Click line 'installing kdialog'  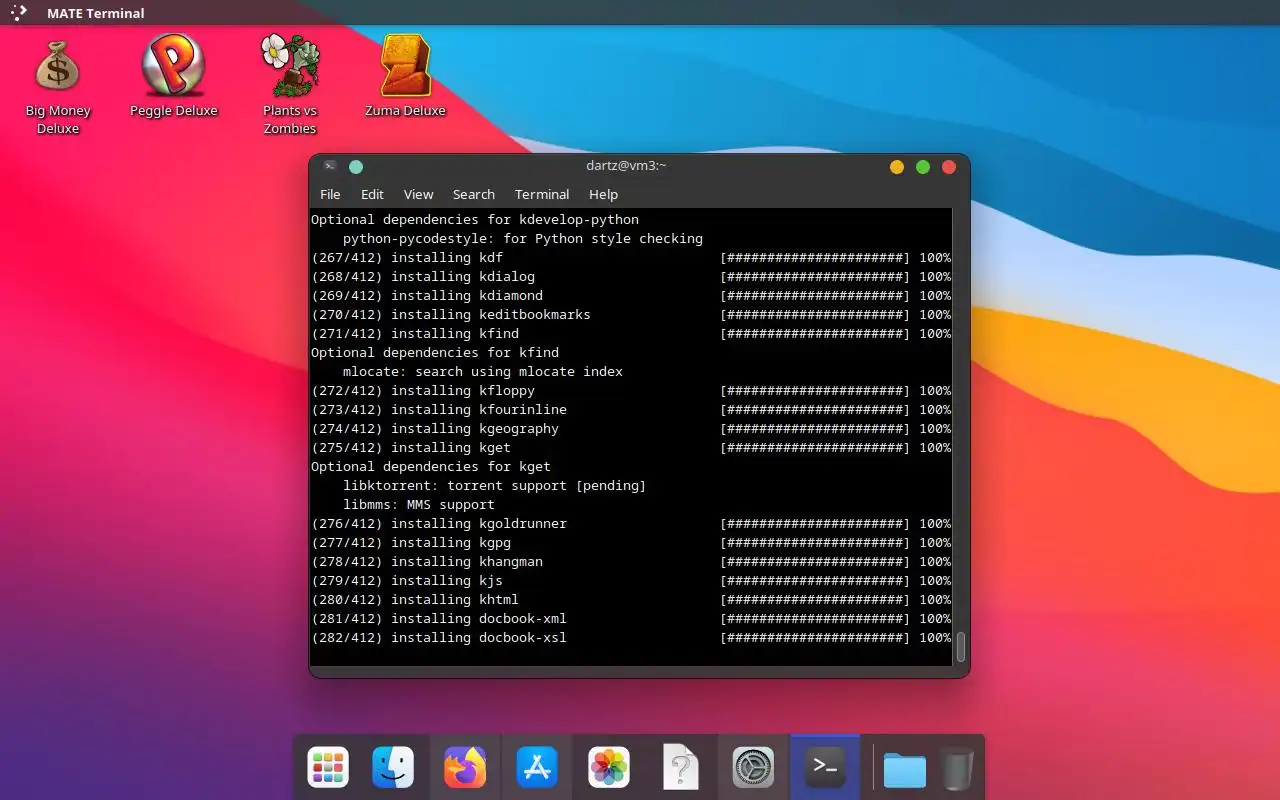631,277
